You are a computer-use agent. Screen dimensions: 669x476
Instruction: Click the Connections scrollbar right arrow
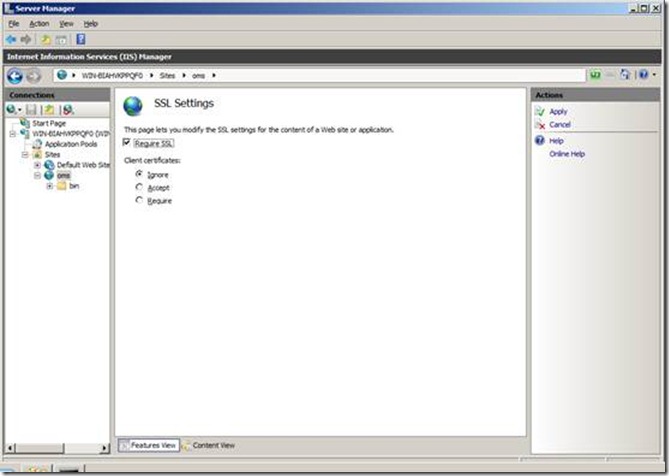[x=104, y=448]
